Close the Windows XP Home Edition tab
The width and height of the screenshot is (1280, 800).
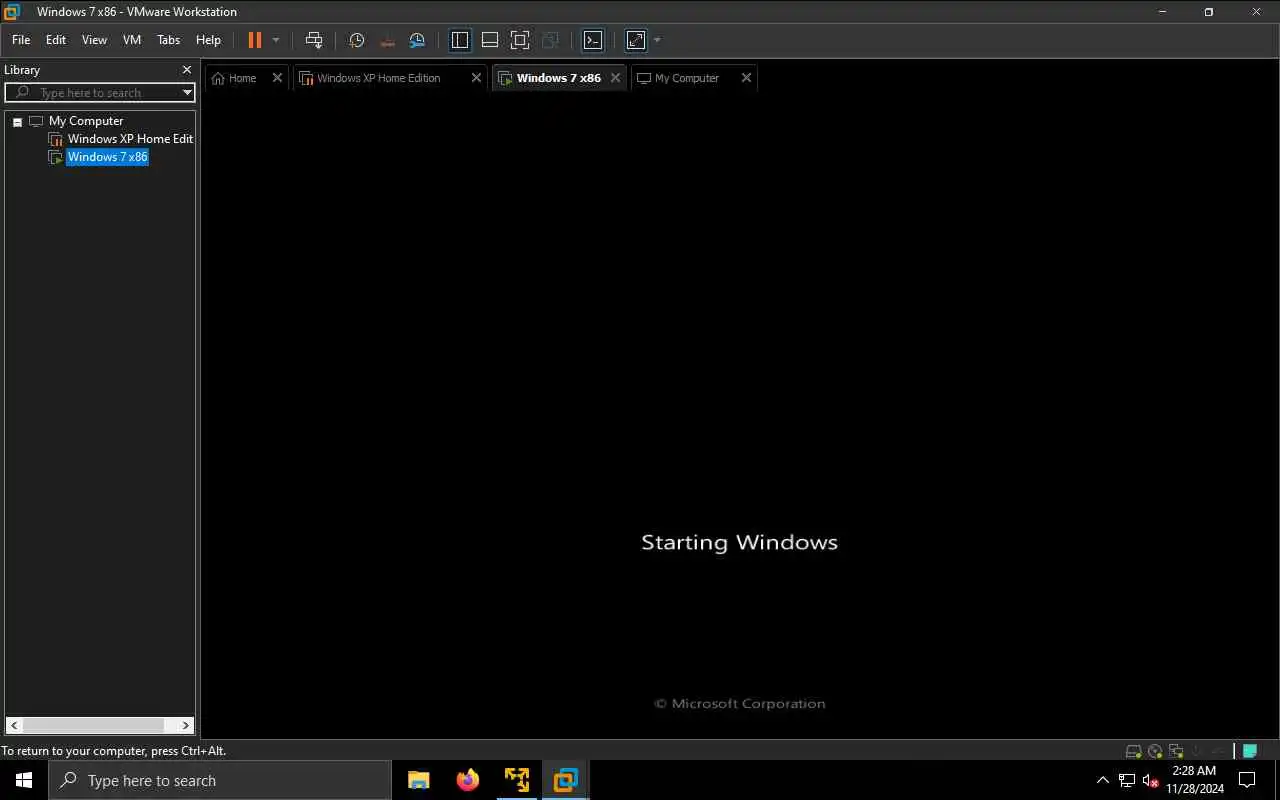click(476, 78)
